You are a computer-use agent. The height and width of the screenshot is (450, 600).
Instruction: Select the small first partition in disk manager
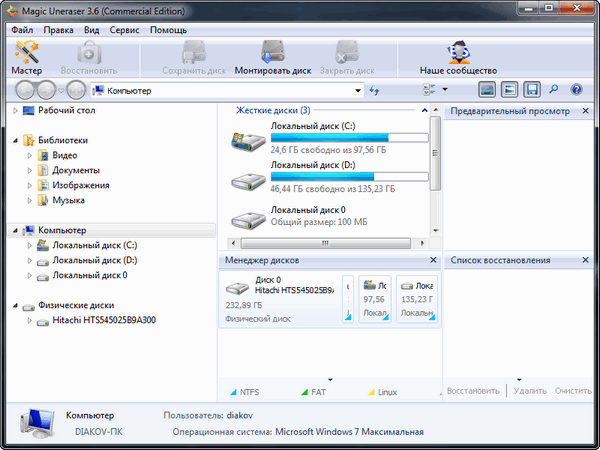(348, 299)
